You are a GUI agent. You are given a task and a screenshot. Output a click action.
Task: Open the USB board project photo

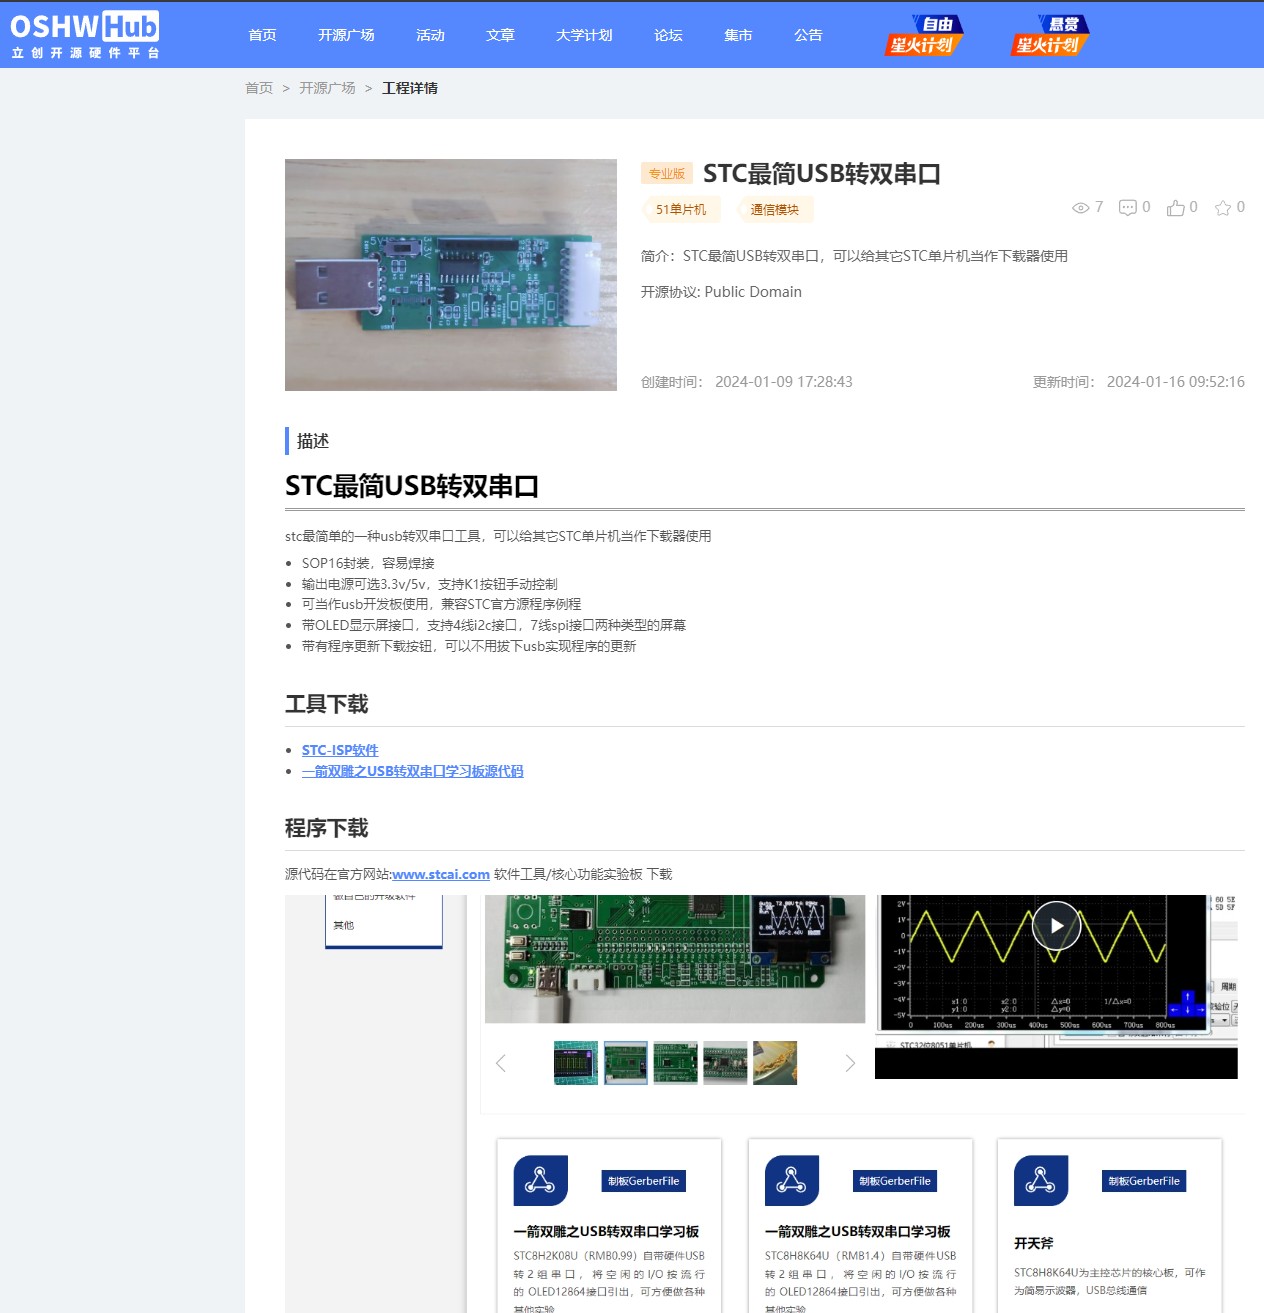pos(451,275)
